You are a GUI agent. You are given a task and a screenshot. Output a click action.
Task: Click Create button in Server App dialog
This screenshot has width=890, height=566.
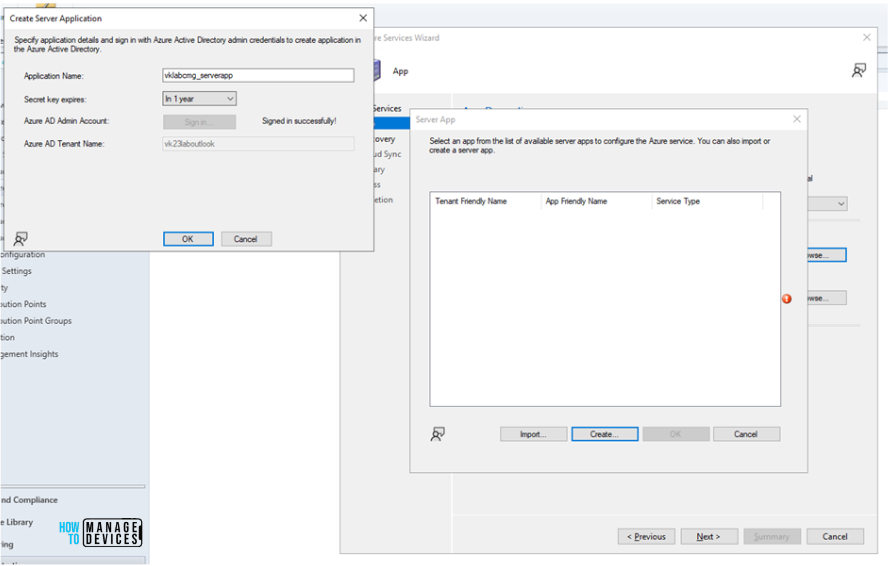pyautogui.click(x=604, y=434)
